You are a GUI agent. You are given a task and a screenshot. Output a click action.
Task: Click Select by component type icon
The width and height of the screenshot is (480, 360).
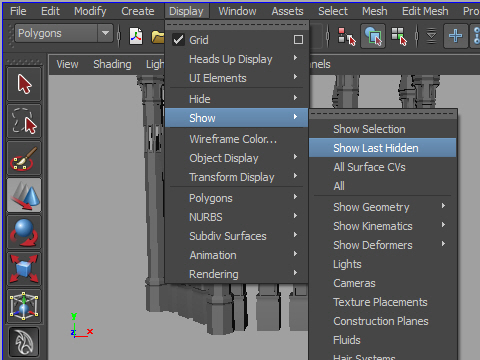399,36
